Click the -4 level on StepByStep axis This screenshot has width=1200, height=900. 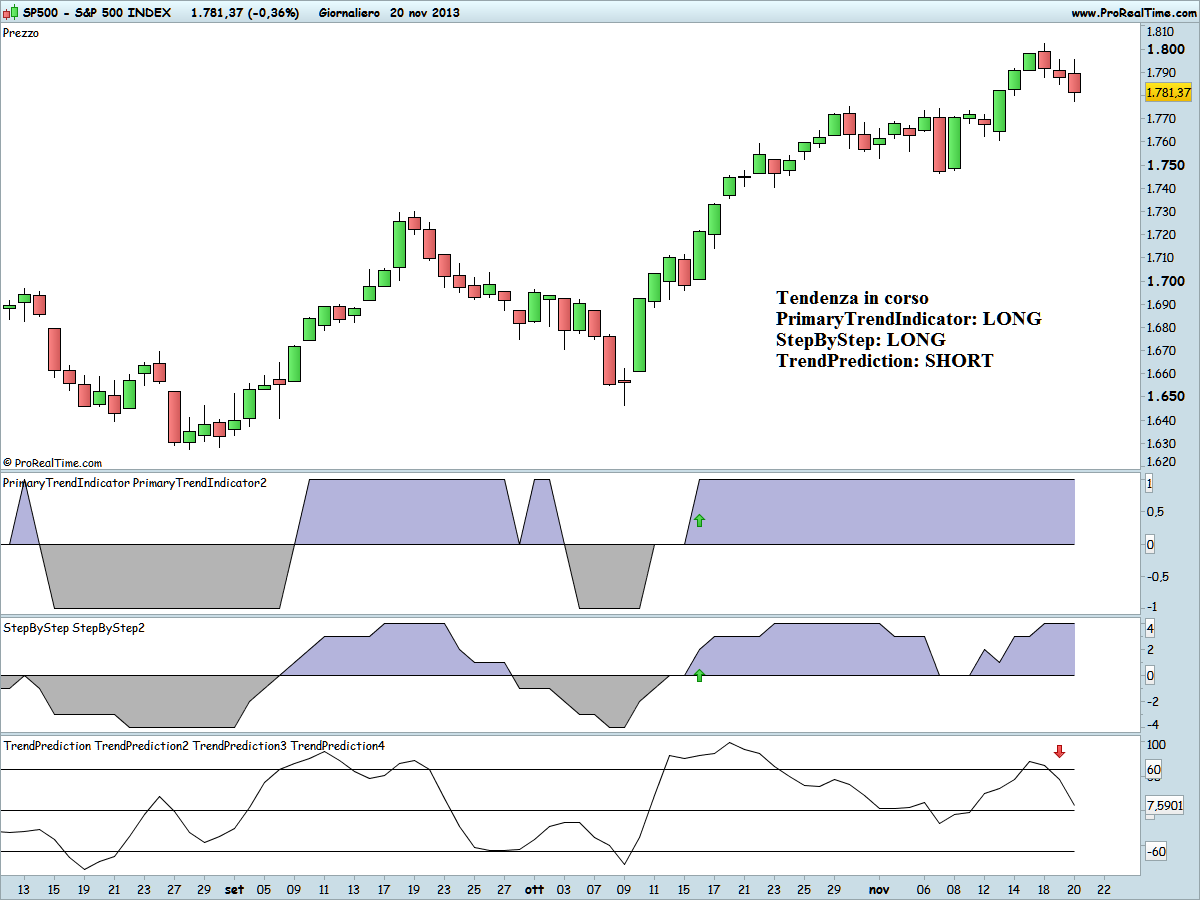click(1152, 724)
